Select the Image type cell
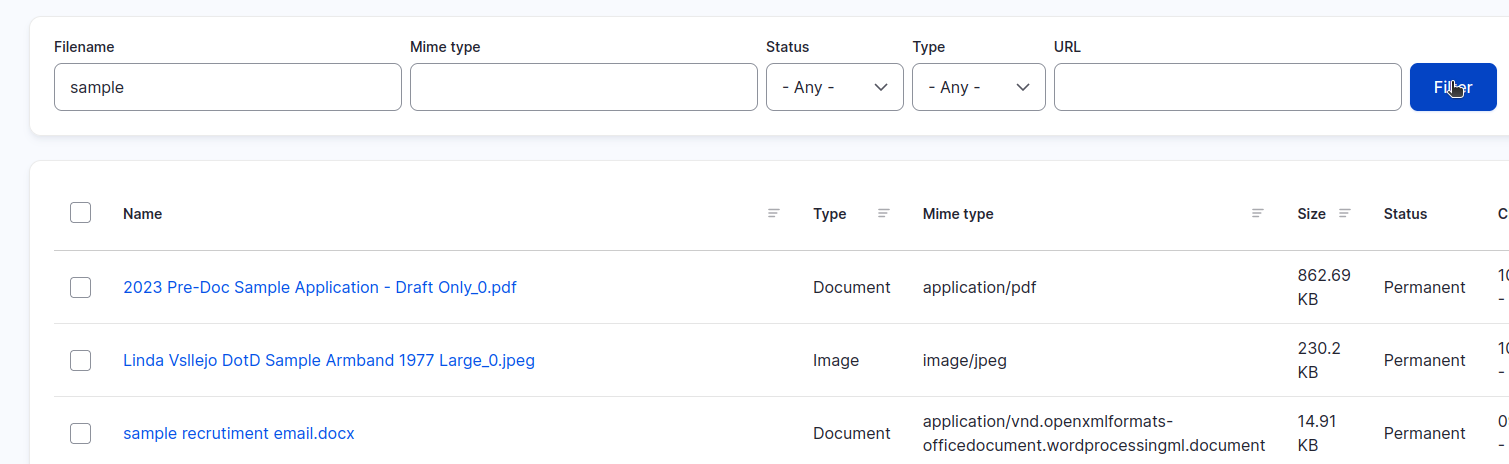The image size is (1509, 464). tap(836, 360)
